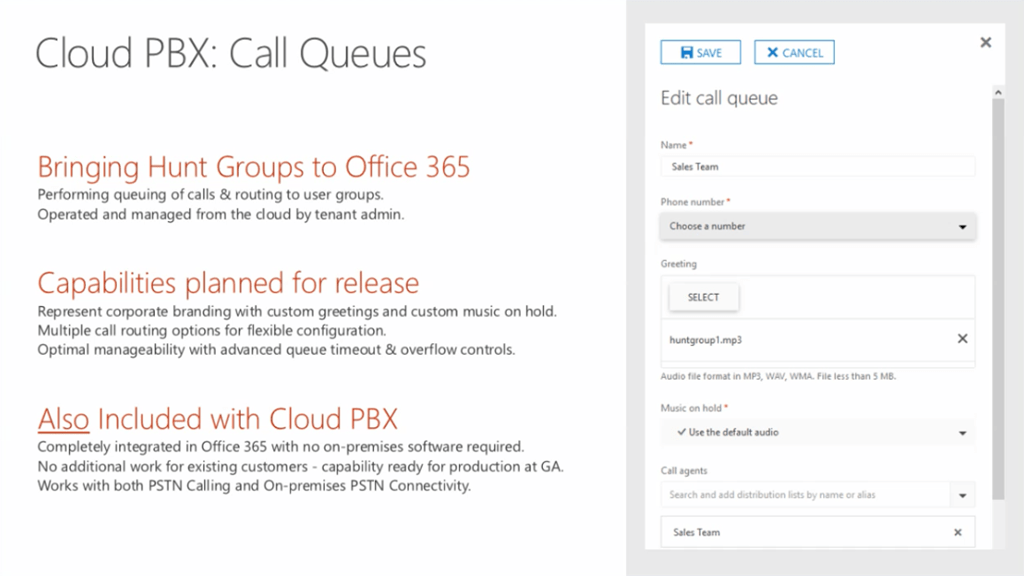Screen dimensions: 1024x576
Task: Open the Choose a number dropdown
Action: click(x=817, y=227)
